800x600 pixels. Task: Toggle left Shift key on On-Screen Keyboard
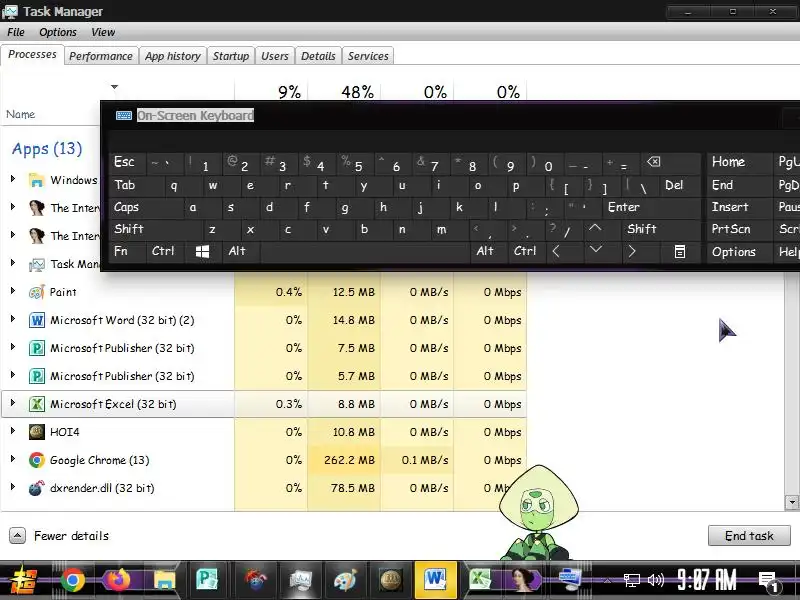coord(156,229)
